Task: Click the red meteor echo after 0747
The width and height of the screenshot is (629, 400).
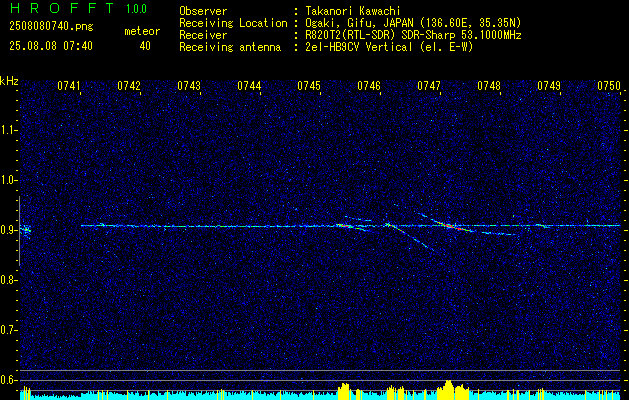Action: (x=453, y=226)
